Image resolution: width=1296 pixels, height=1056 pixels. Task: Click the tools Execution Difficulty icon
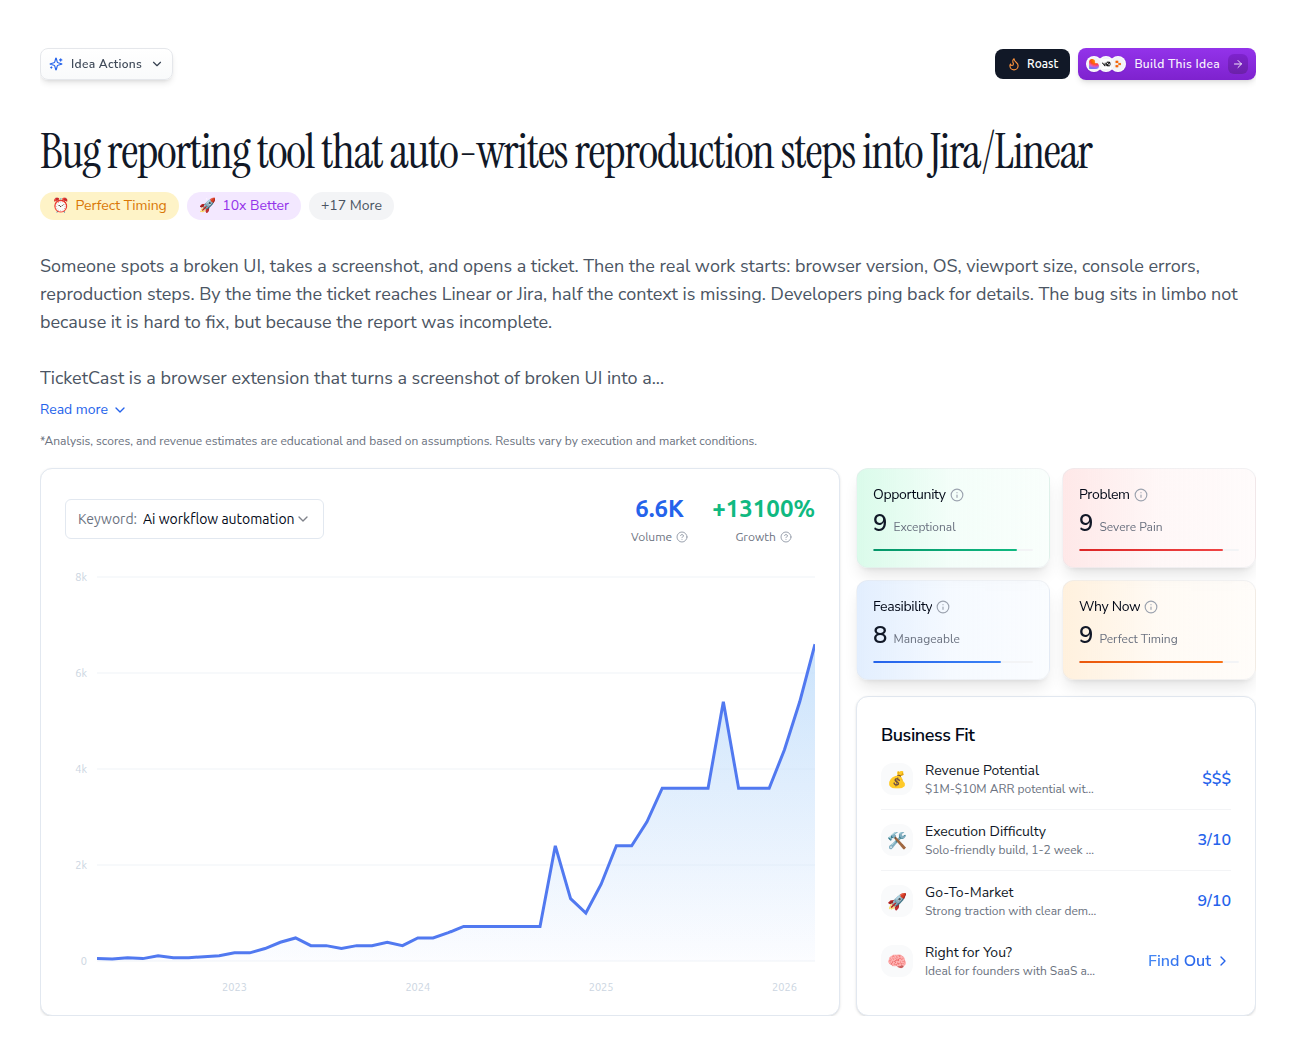[897, 840]
